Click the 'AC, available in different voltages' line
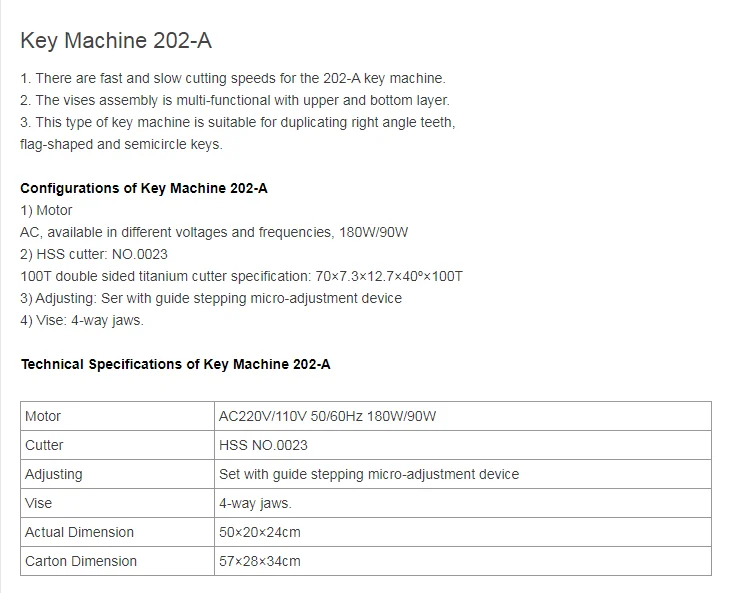The width and height of the screenshot is (737, 593). pyautogui.click(x=214, y=232)
